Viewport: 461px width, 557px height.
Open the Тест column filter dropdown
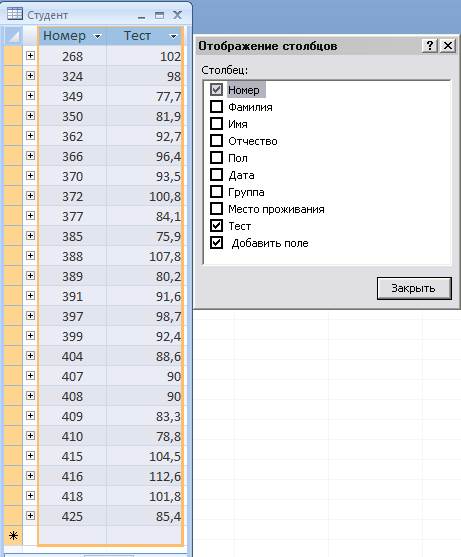pyautogui.click(x=173, y=36)
